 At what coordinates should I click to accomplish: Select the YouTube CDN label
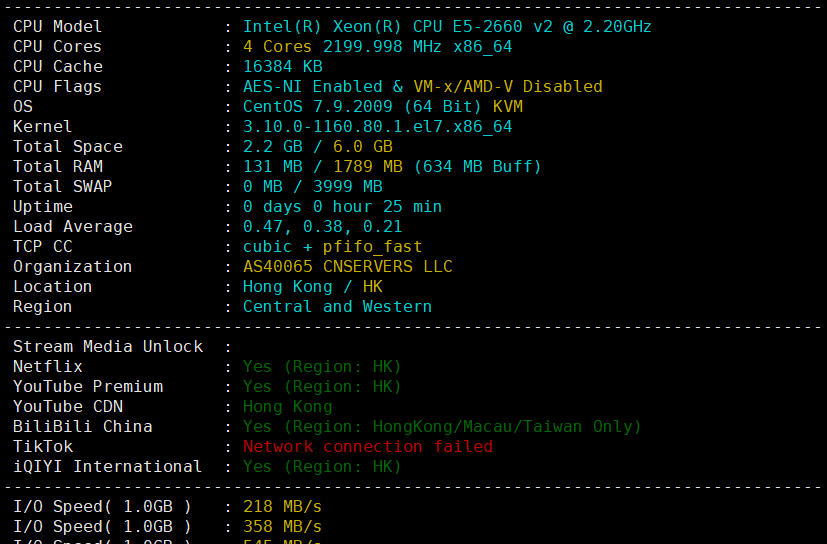[x=68, y=407]
